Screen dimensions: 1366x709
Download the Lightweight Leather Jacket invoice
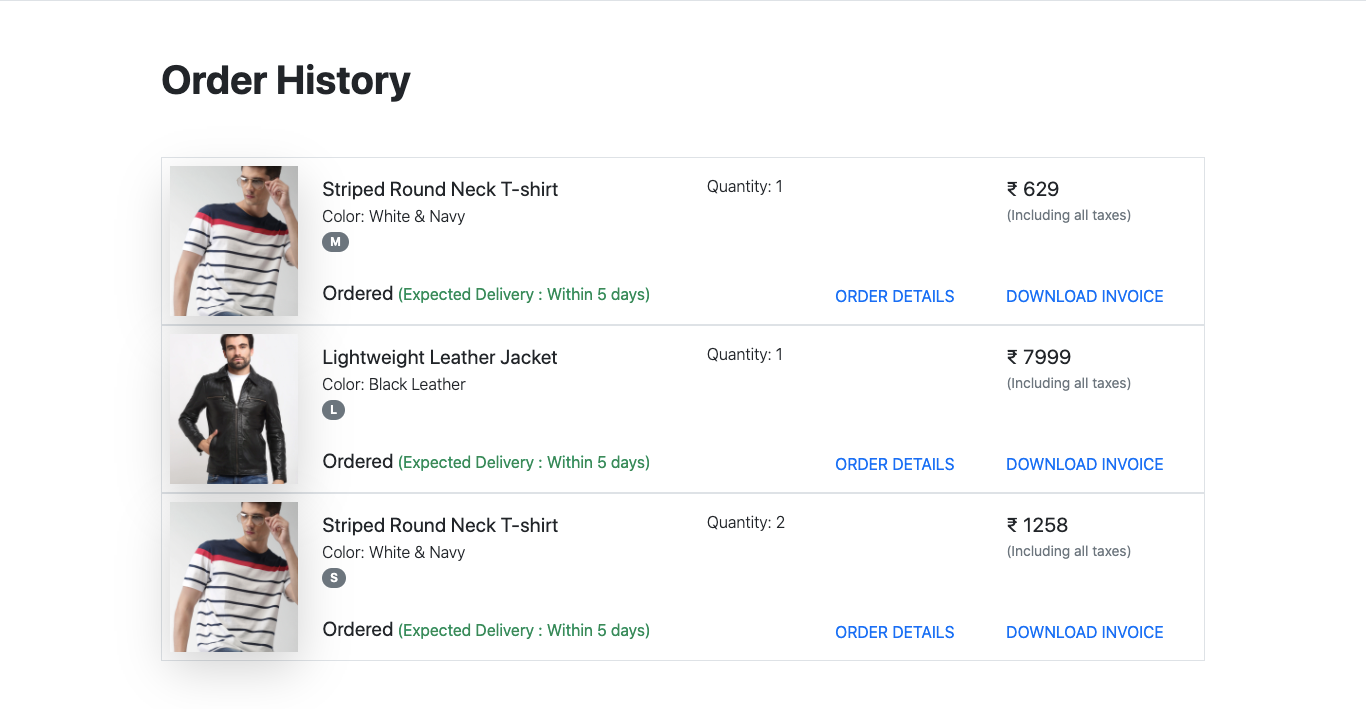point(1084,464)
